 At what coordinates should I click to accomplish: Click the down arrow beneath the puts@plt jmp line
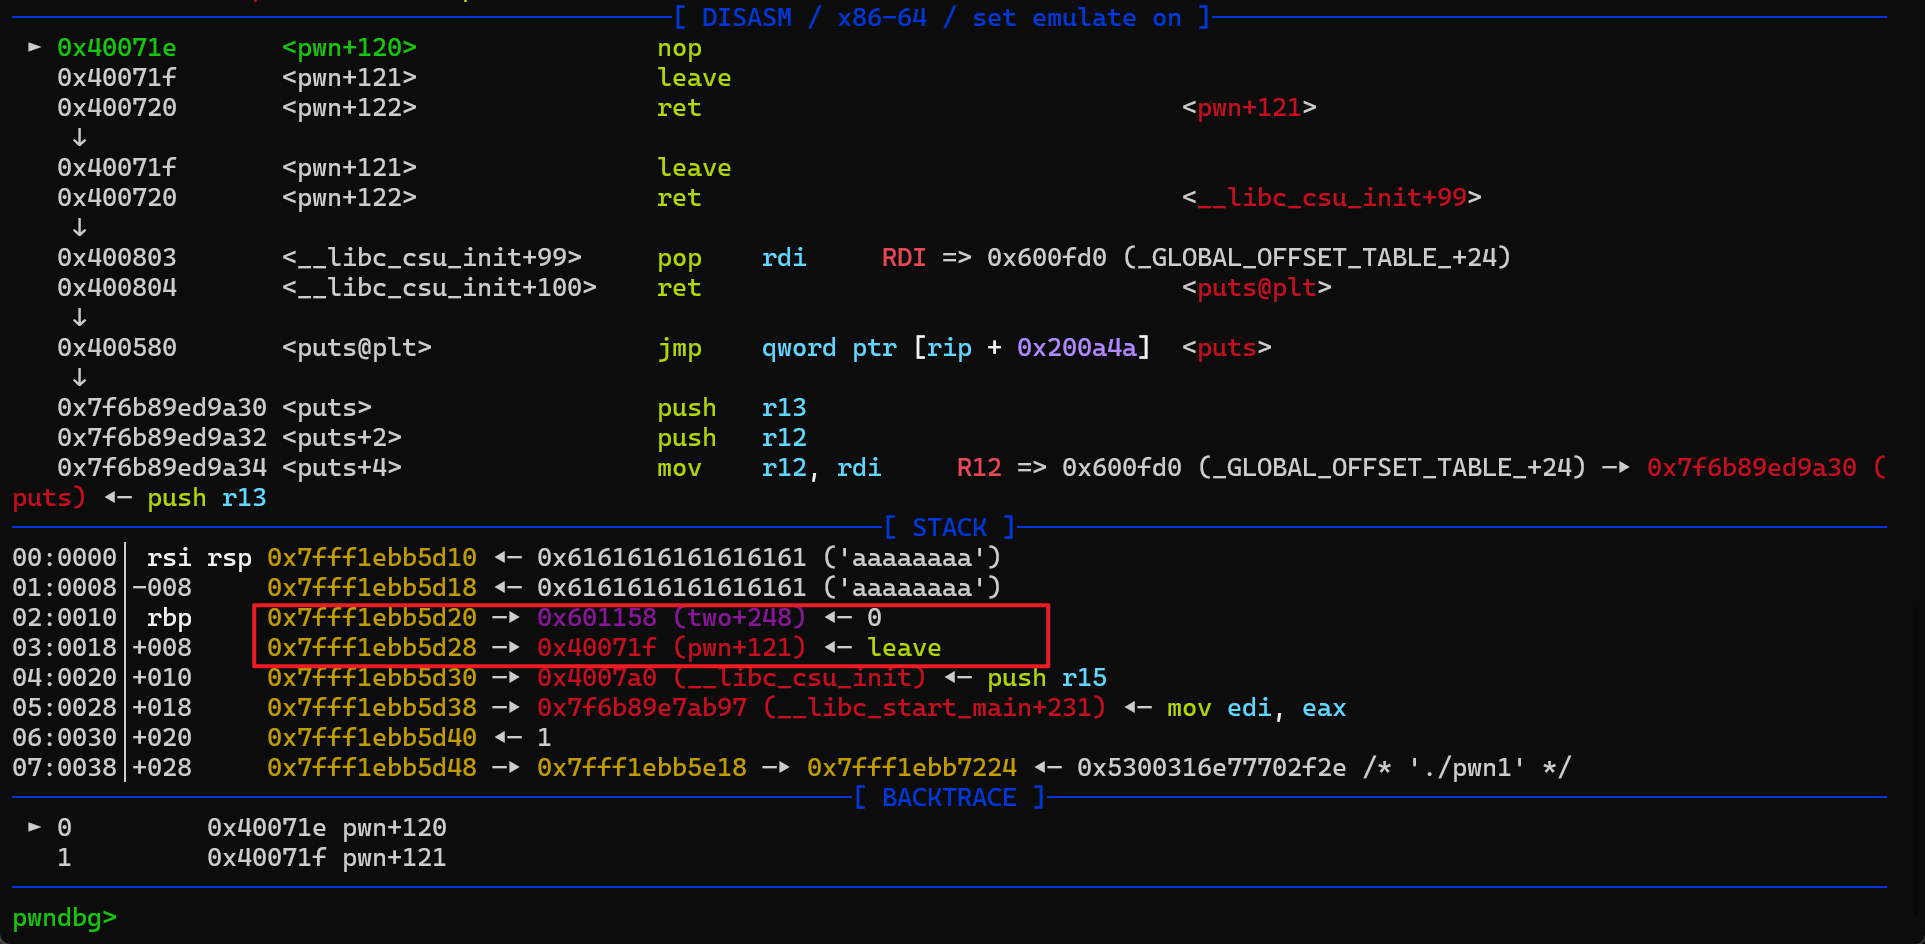79,378
